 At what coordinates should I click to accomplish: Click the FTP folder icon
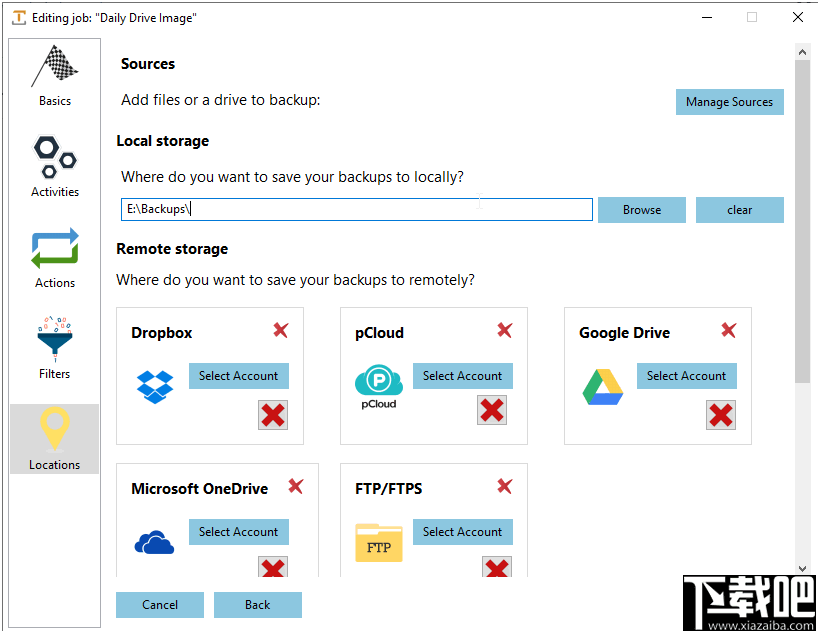tap(378, 541)
